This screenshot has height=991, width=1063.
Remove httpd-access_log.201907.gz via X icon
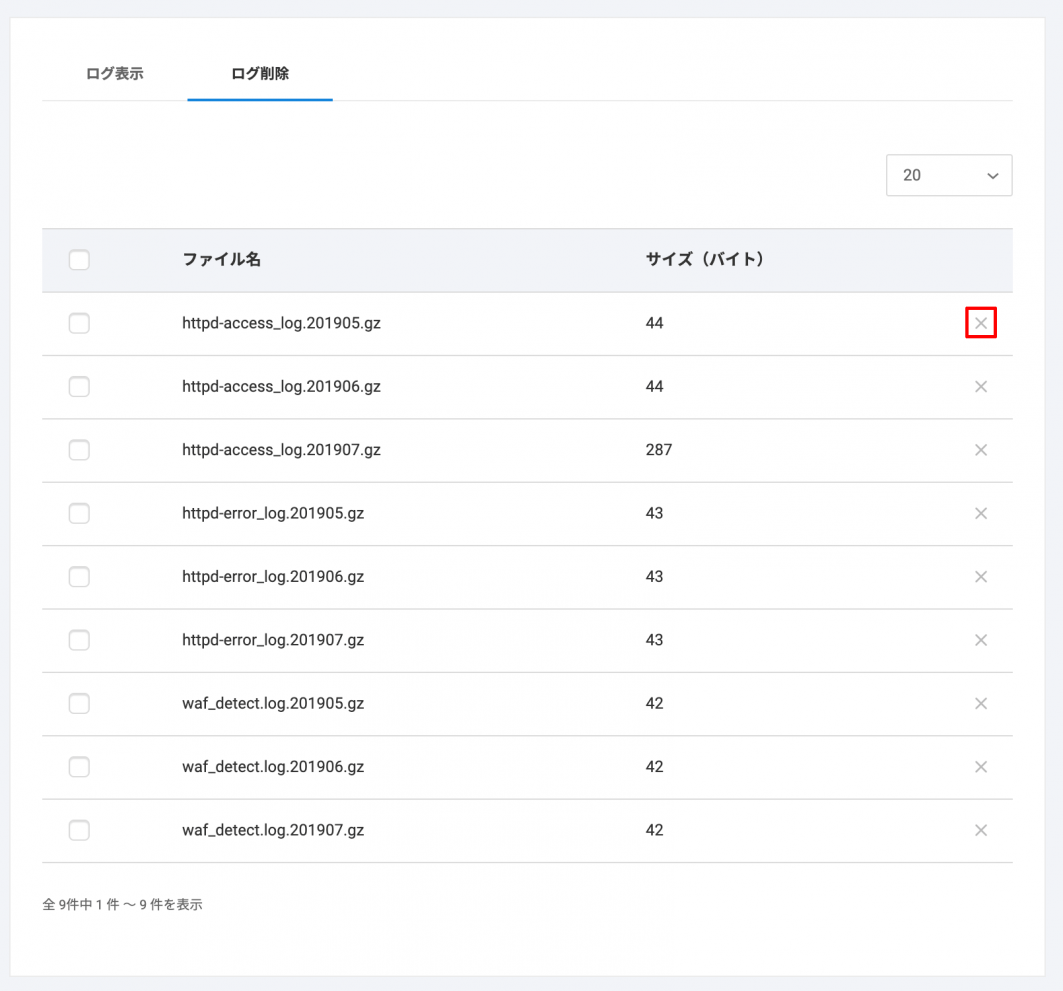(x=980, y=450)
